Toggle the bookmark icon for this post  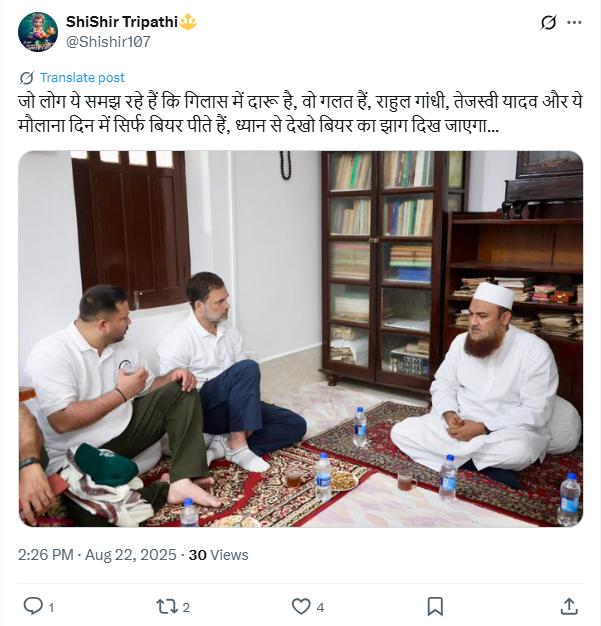(435, 605)
